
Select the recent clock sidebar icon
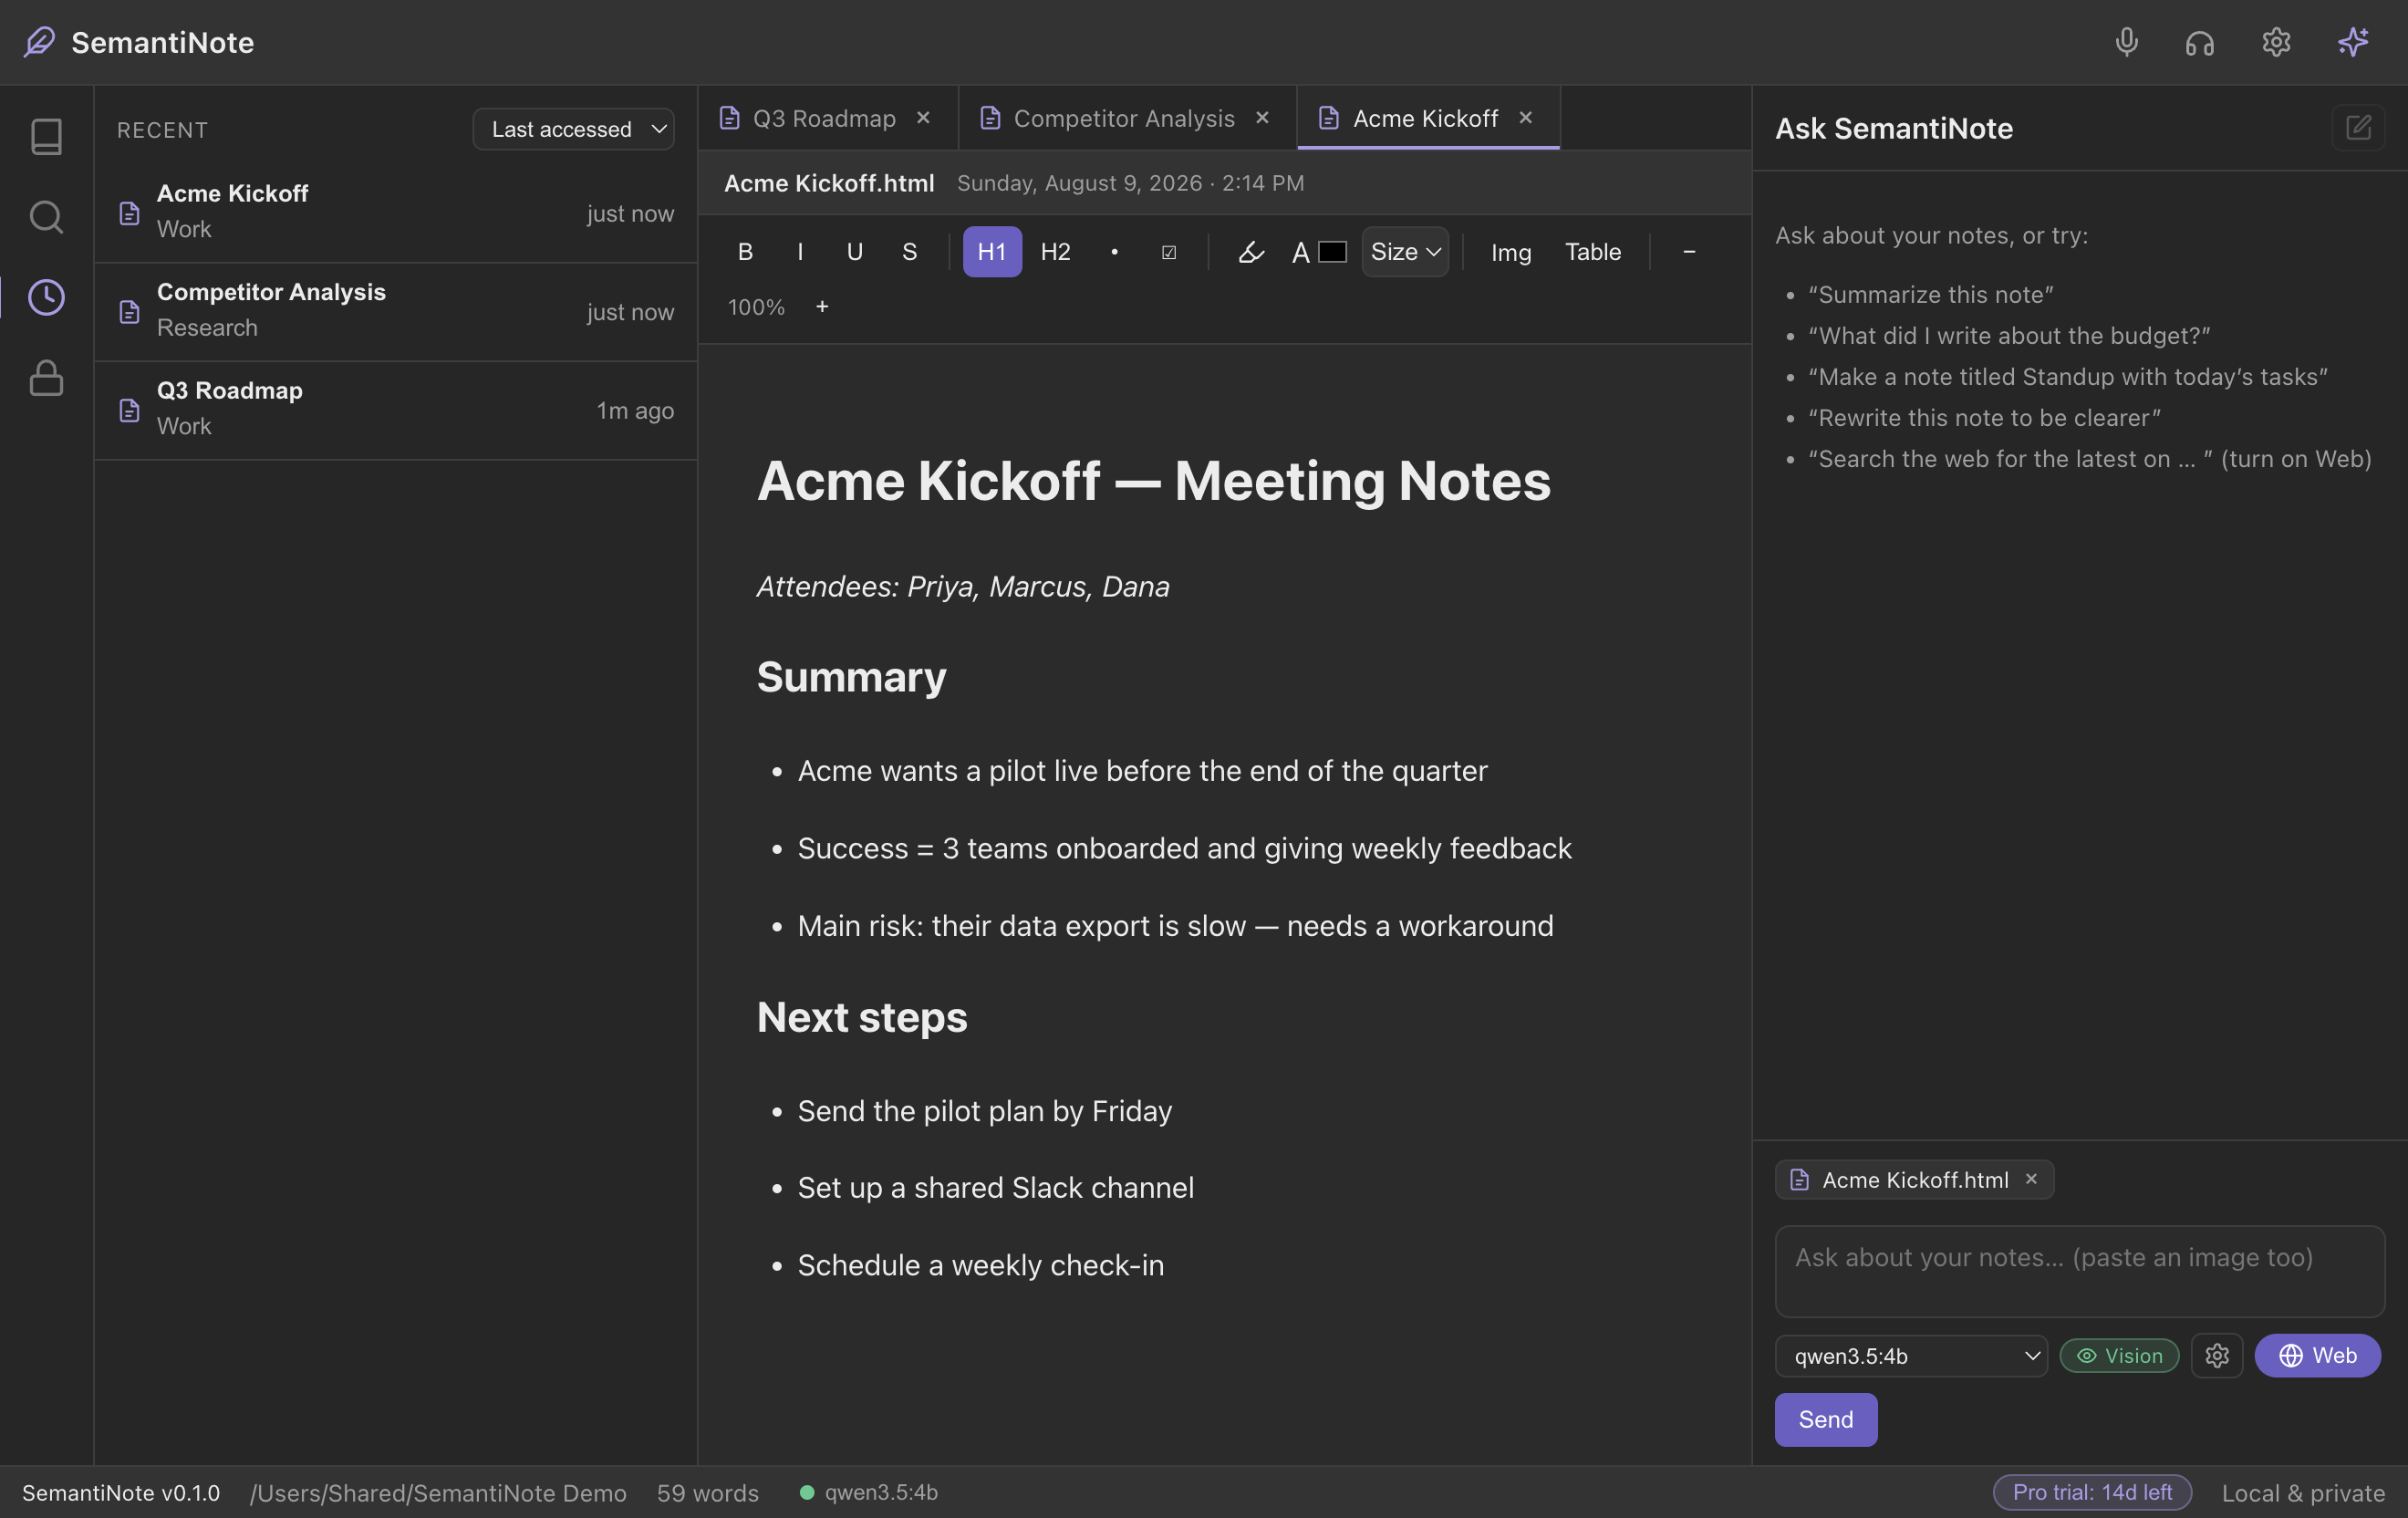coord(46,297)
